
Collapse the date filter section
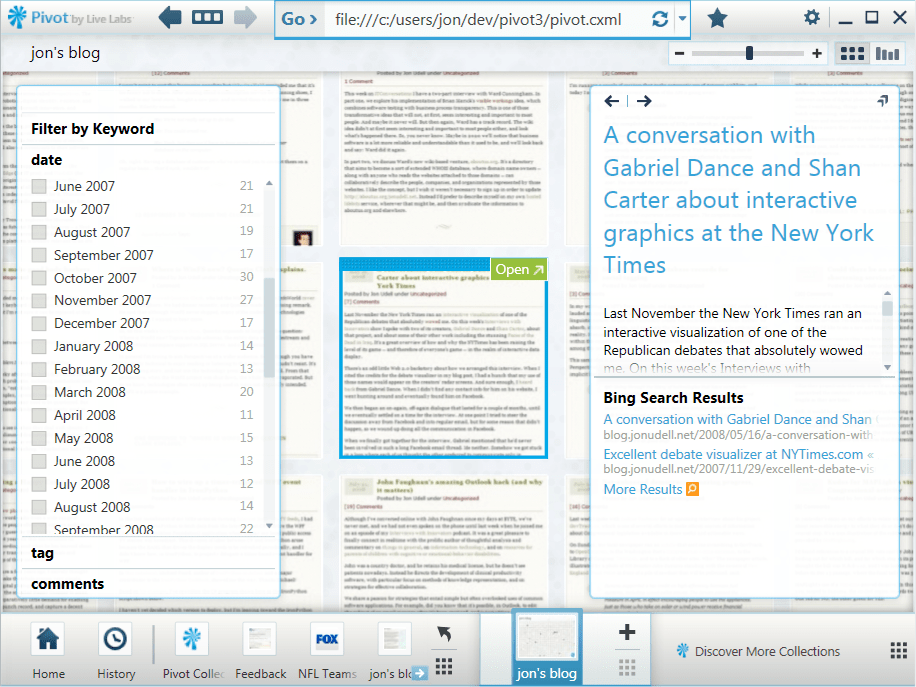click(x=47, y=160)
